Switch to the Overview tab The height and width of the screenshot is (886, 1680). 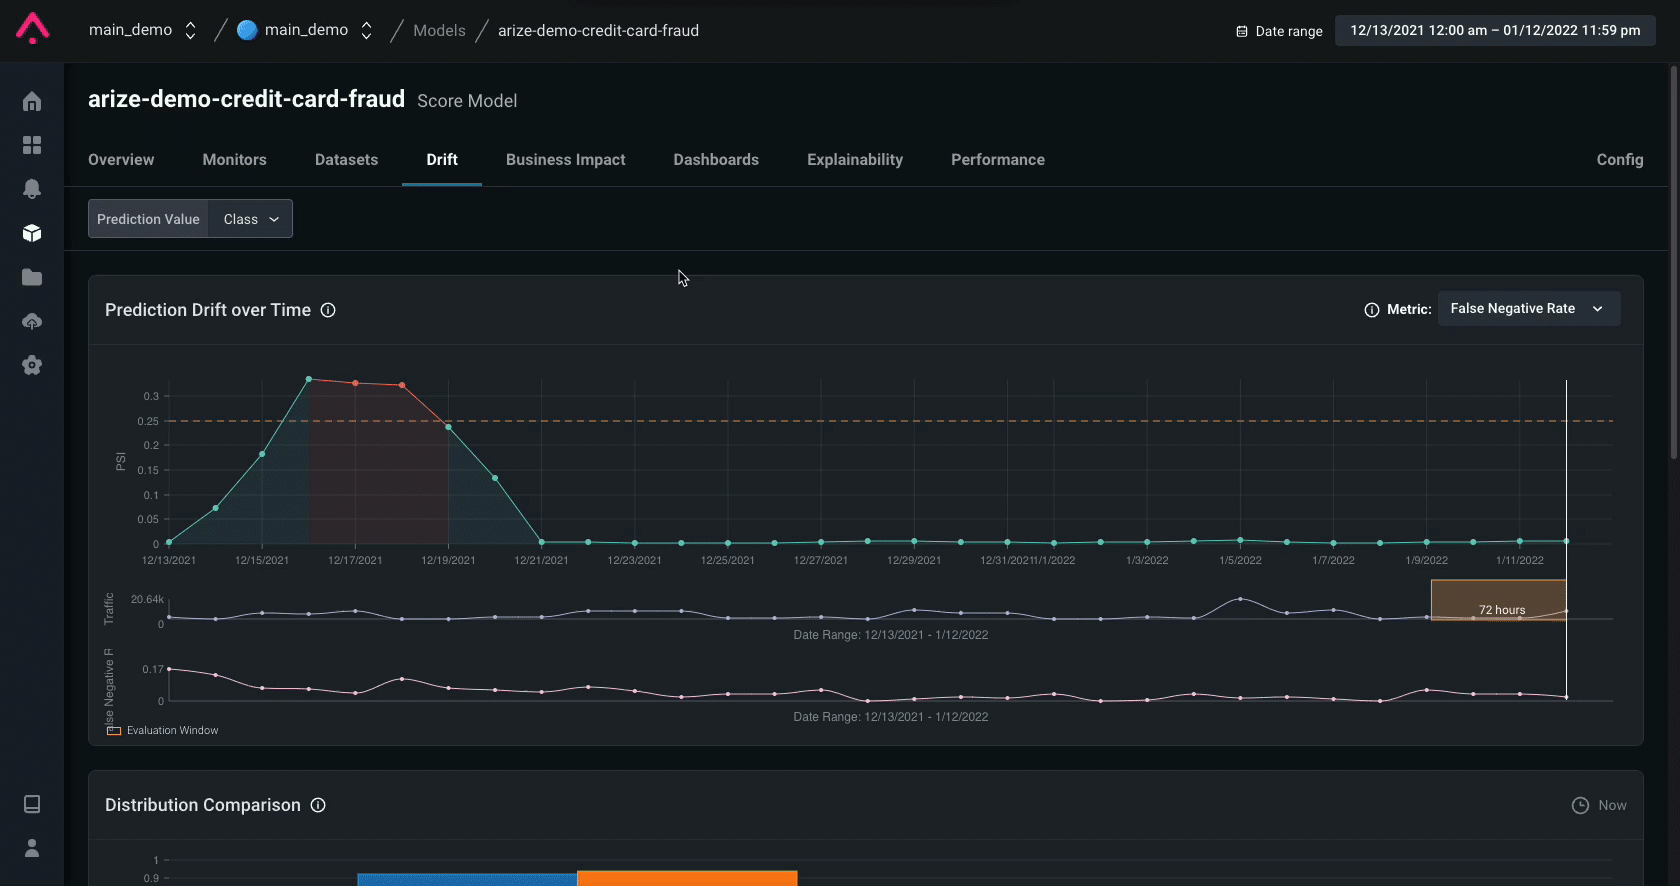[121, 160]
